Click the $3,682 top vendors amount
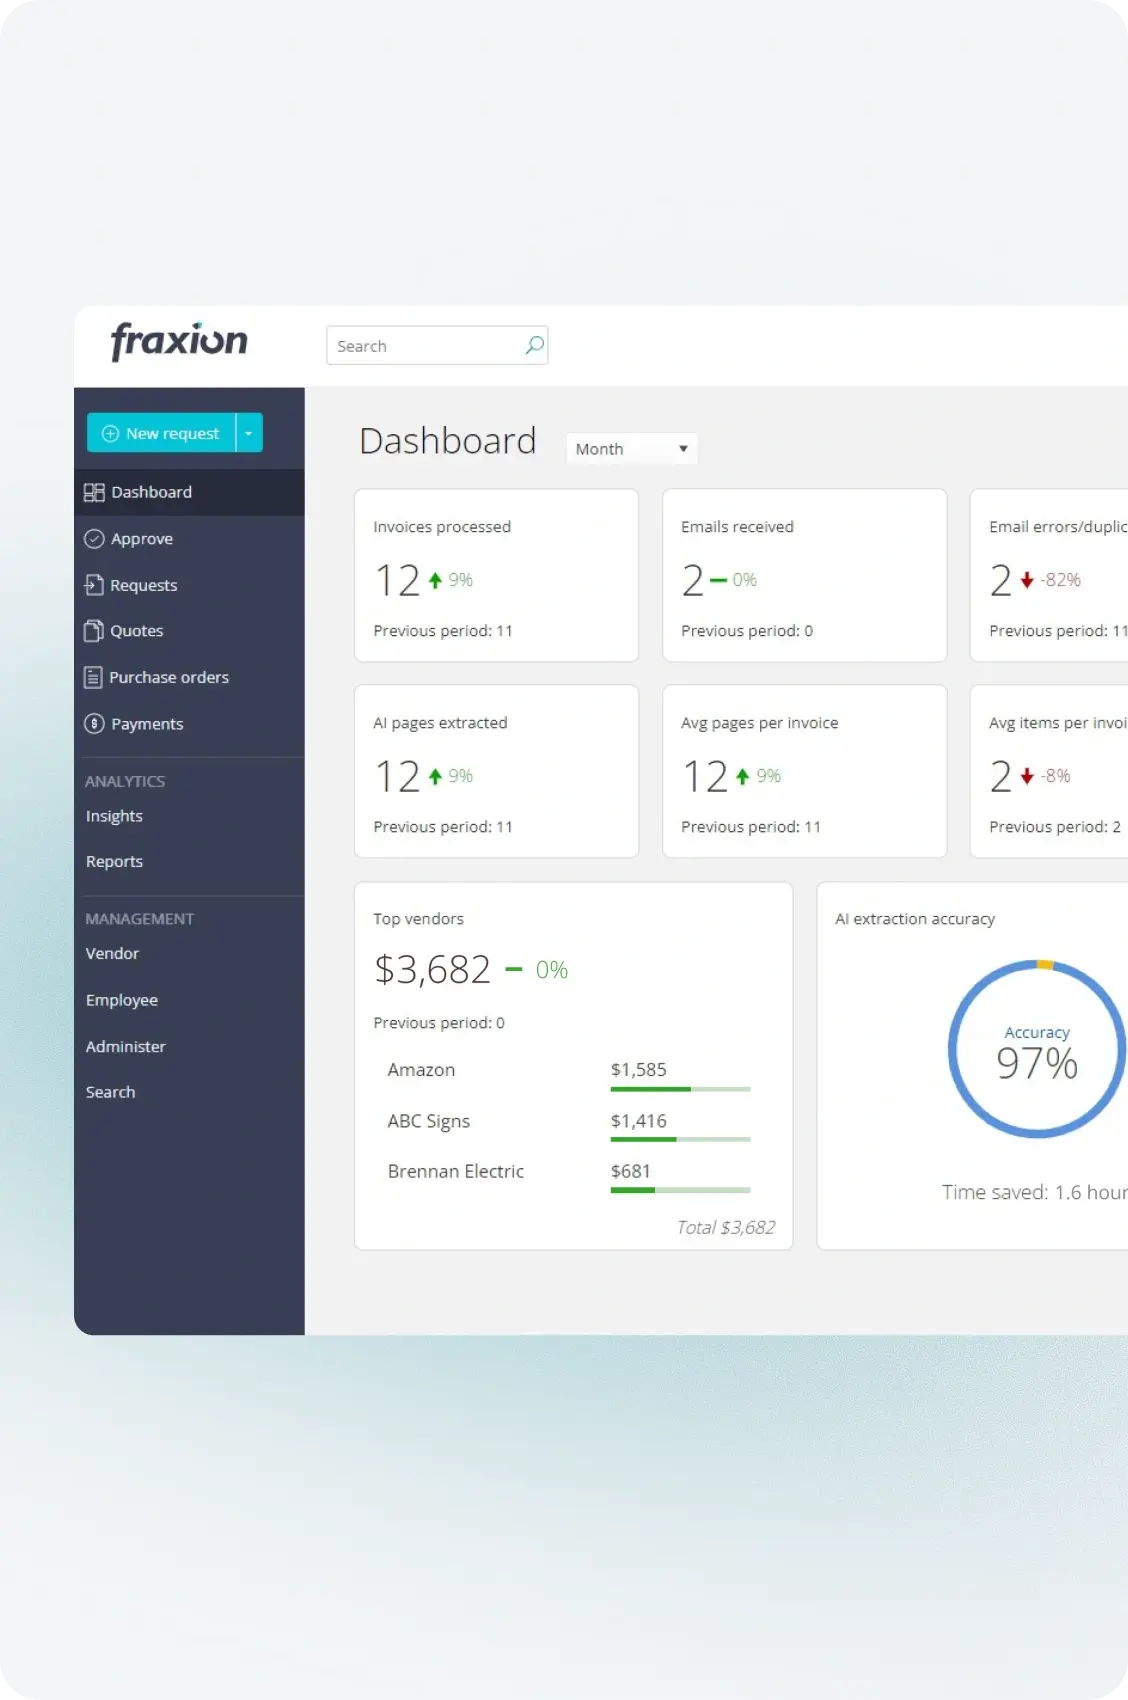The image size is (1128, 1700). (x=432, y=969)
